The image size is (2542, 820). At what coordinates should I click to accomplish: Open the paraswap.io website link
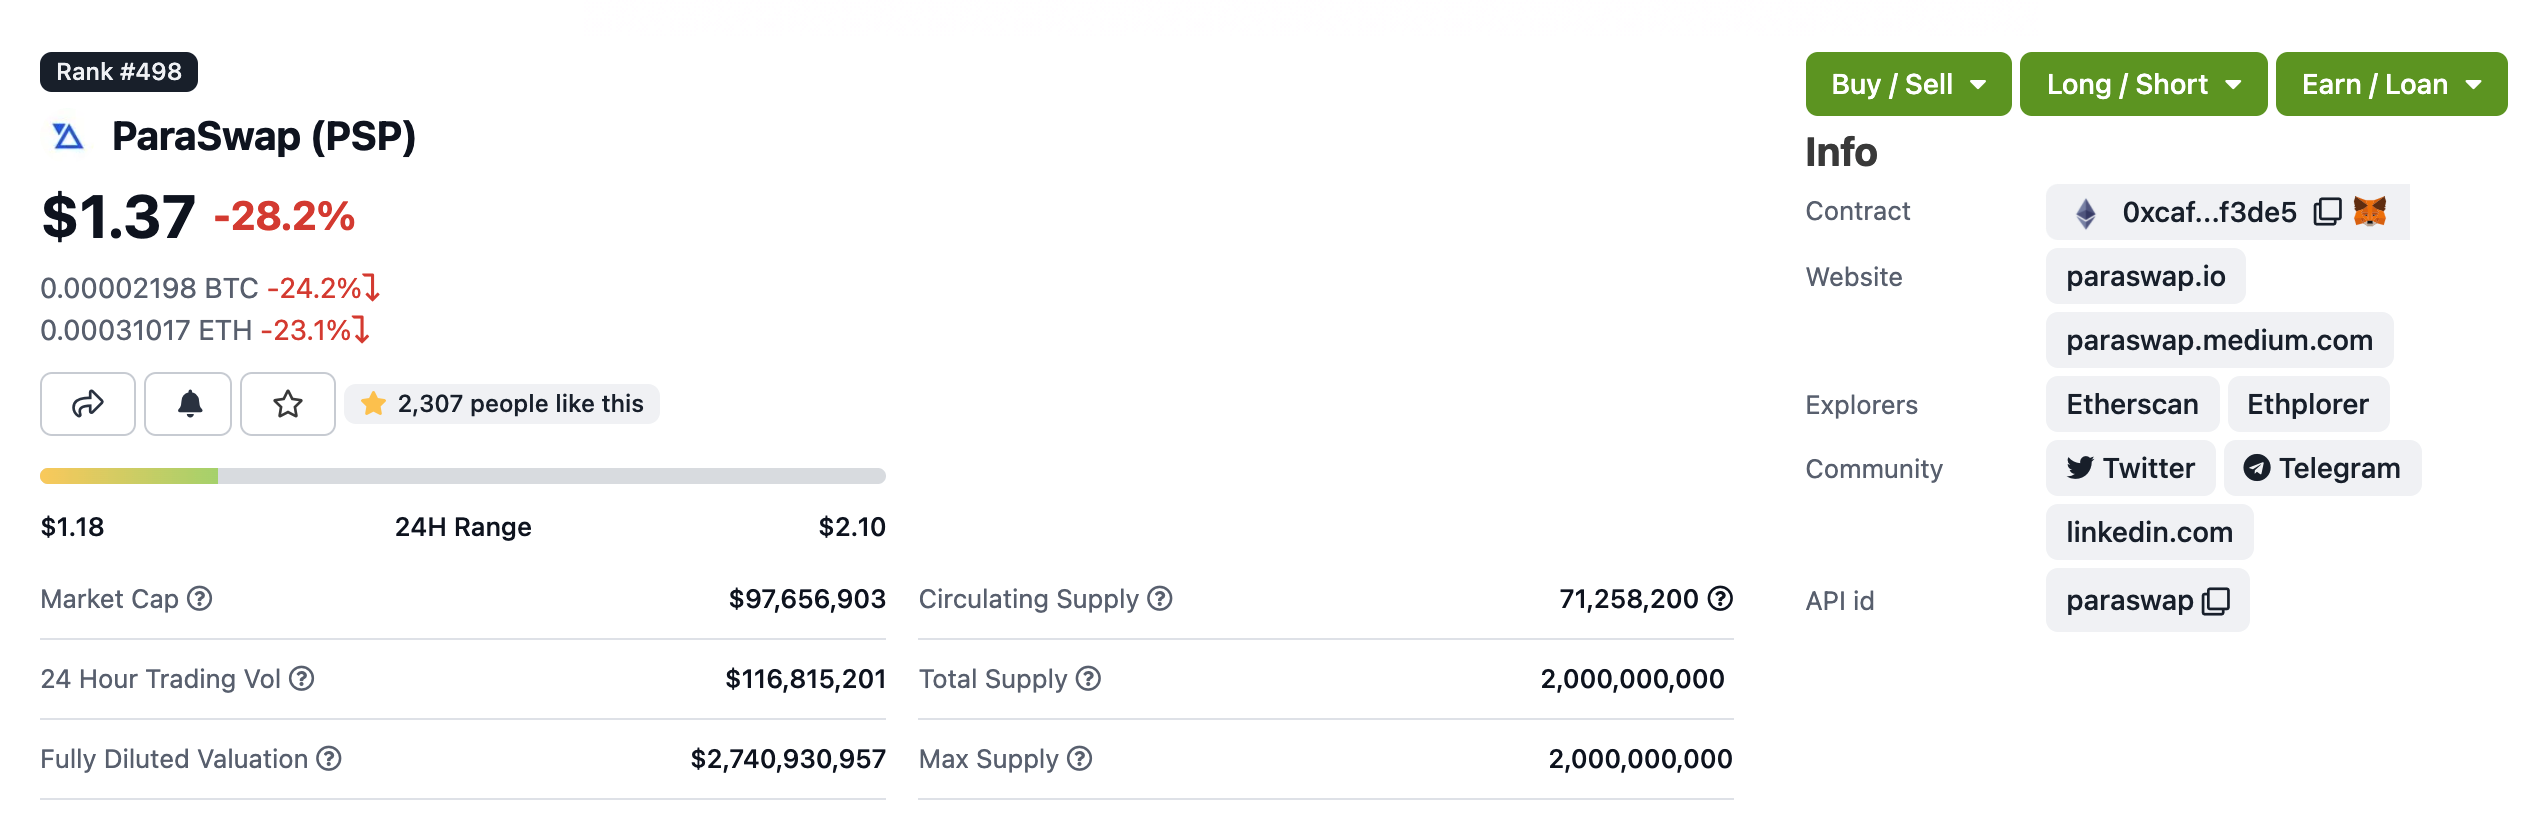2145,277
